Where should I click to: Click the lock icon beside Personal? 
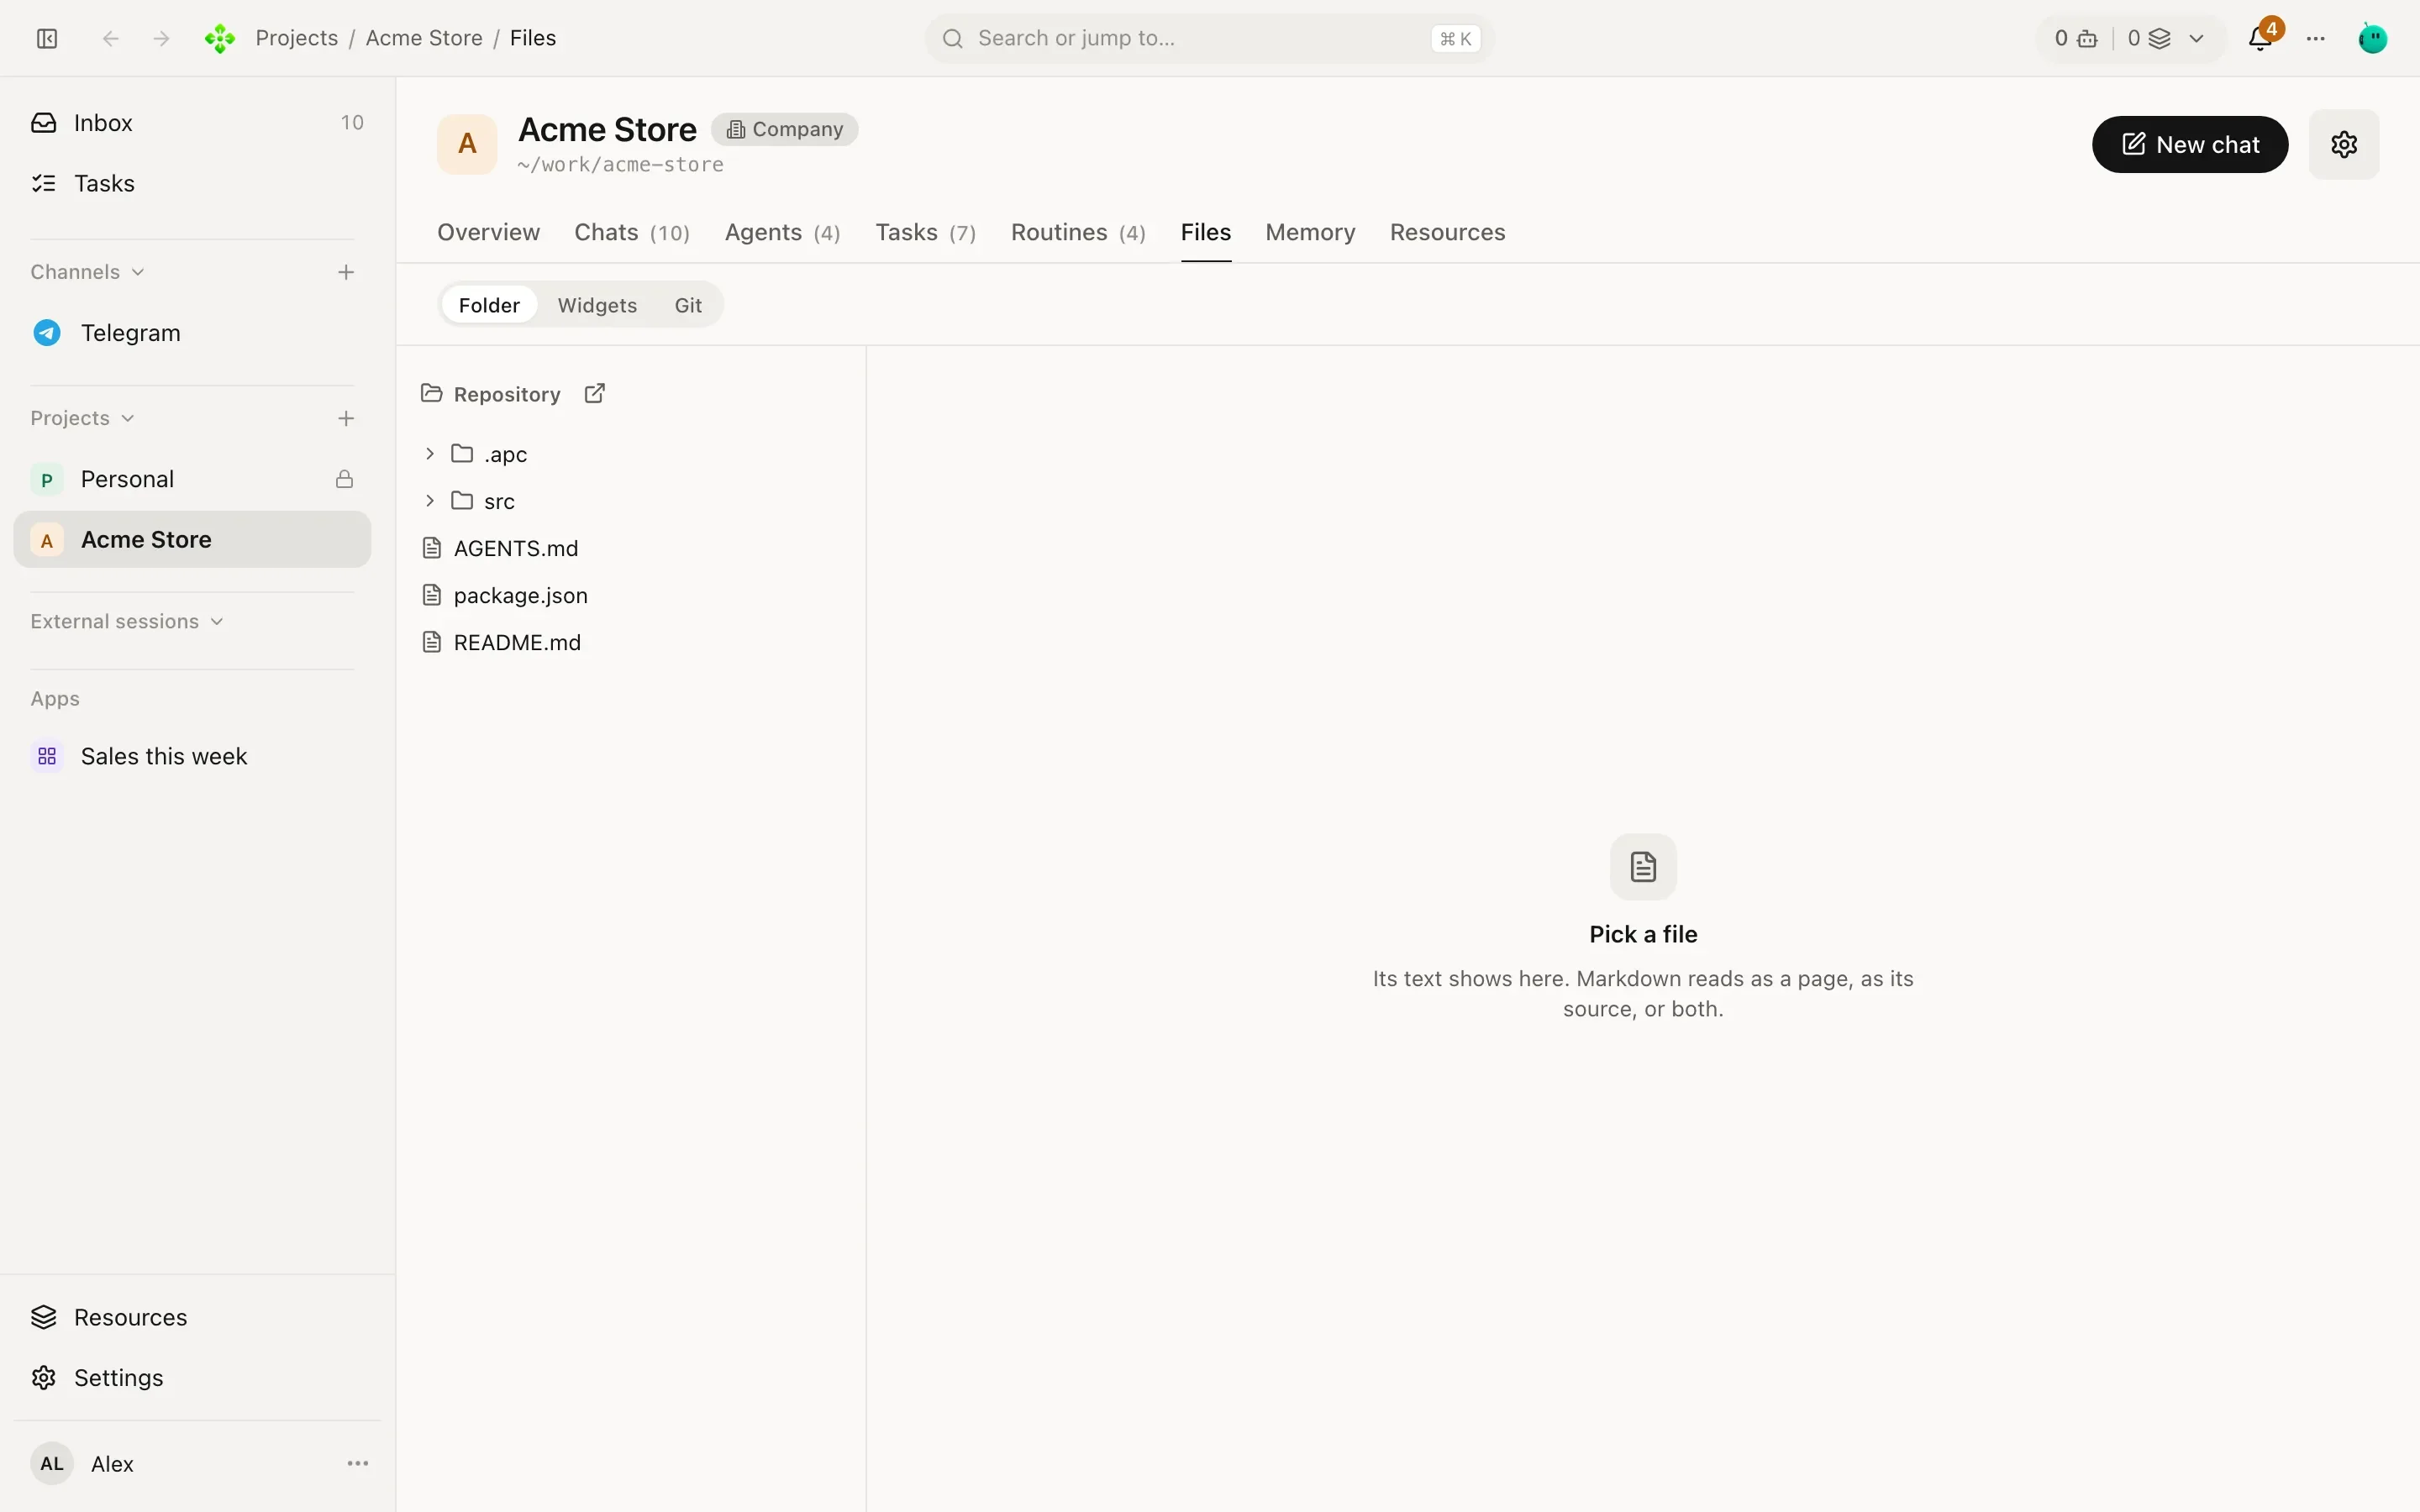click(344, 479)
